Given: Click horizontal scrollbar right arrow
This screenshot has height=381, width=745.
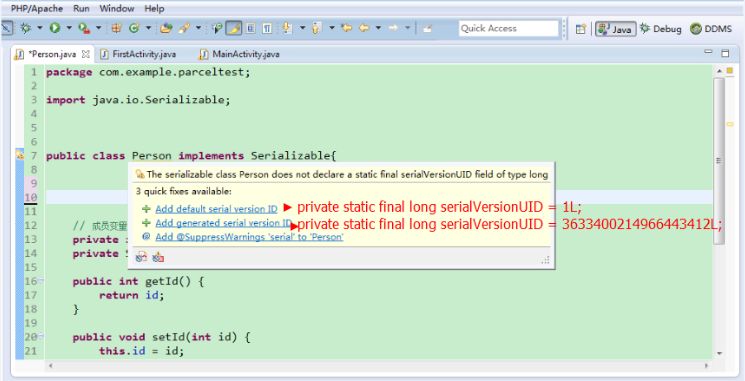Looking at the screenshot, I should coord(707,366).
